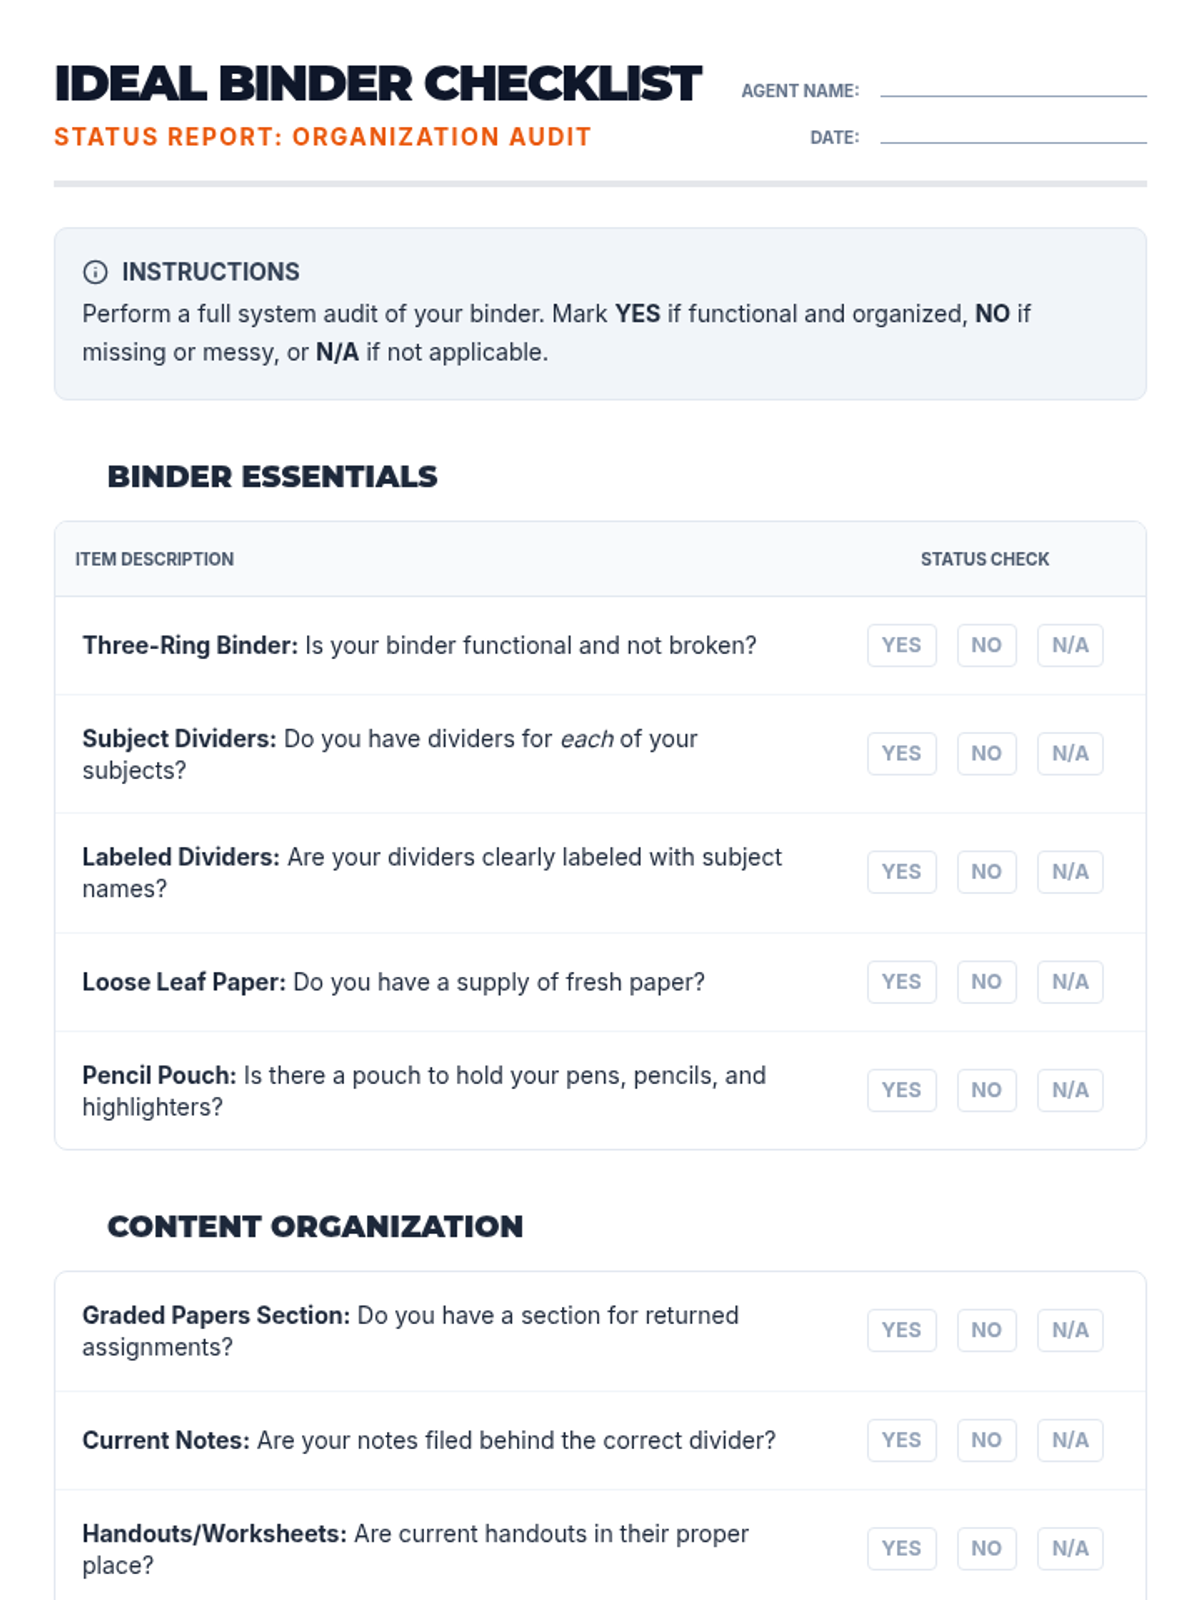Mark YES for Labeled Dividers
1200x1600 pixels.
coord(901,871)
